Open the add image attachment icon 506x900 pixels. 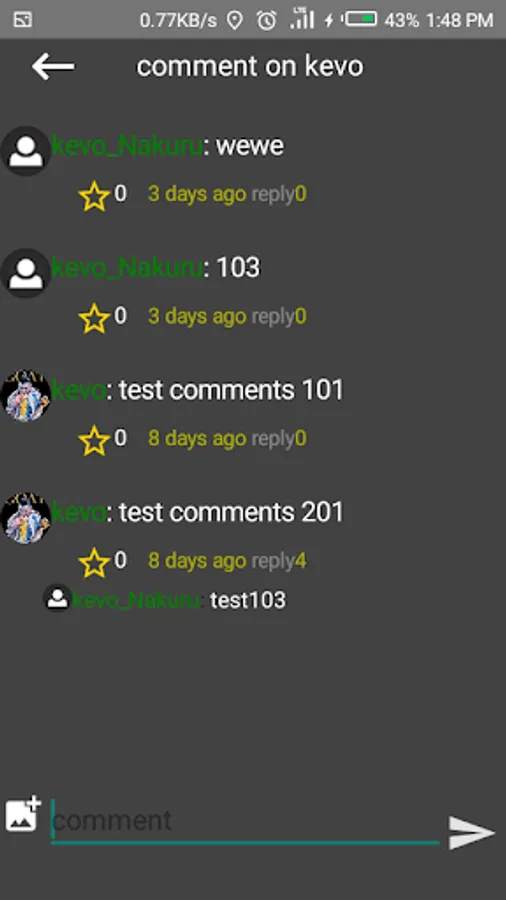(23, 814)
